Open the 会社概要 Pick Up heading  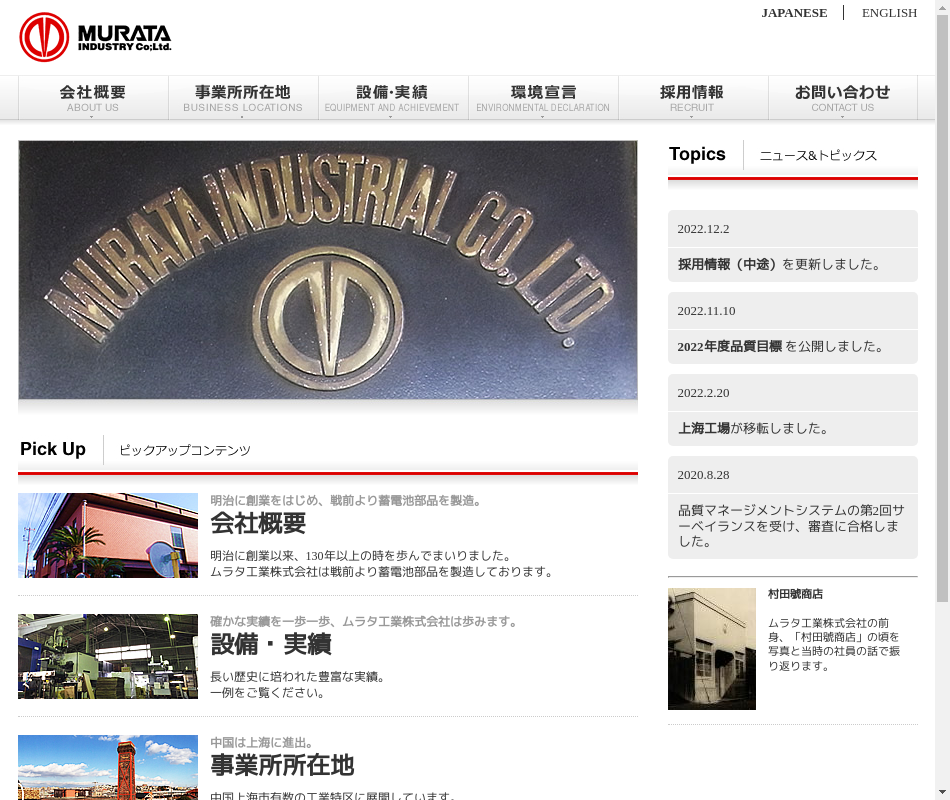click(258, 523)
